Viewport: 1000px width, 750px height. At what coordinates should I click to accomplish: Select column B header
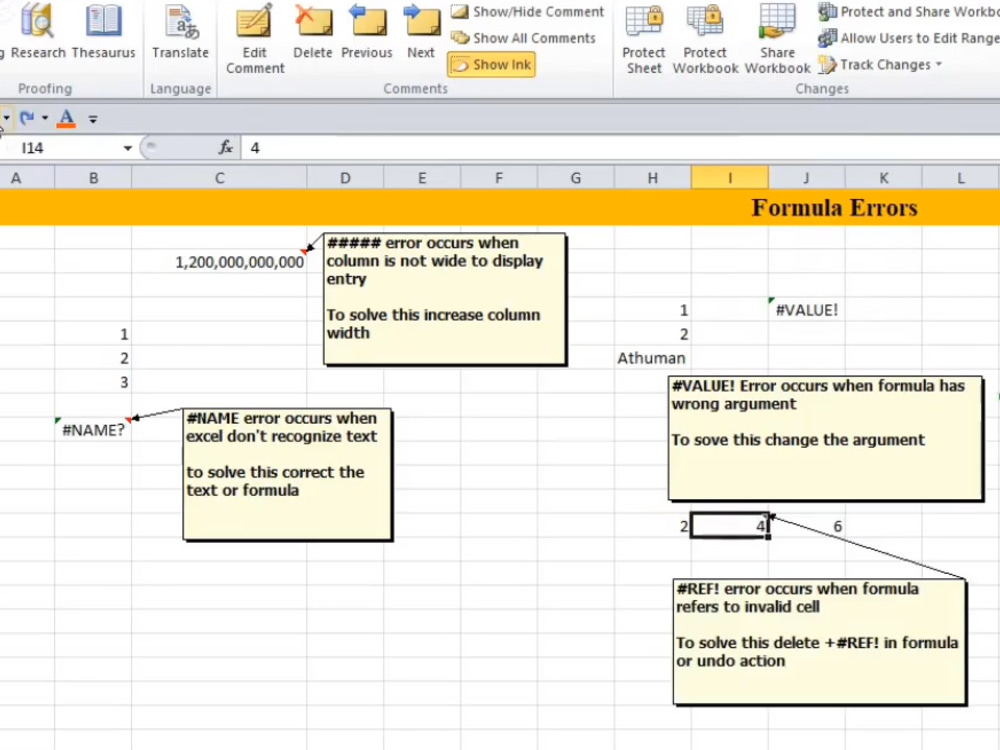(x=93, y=178)
